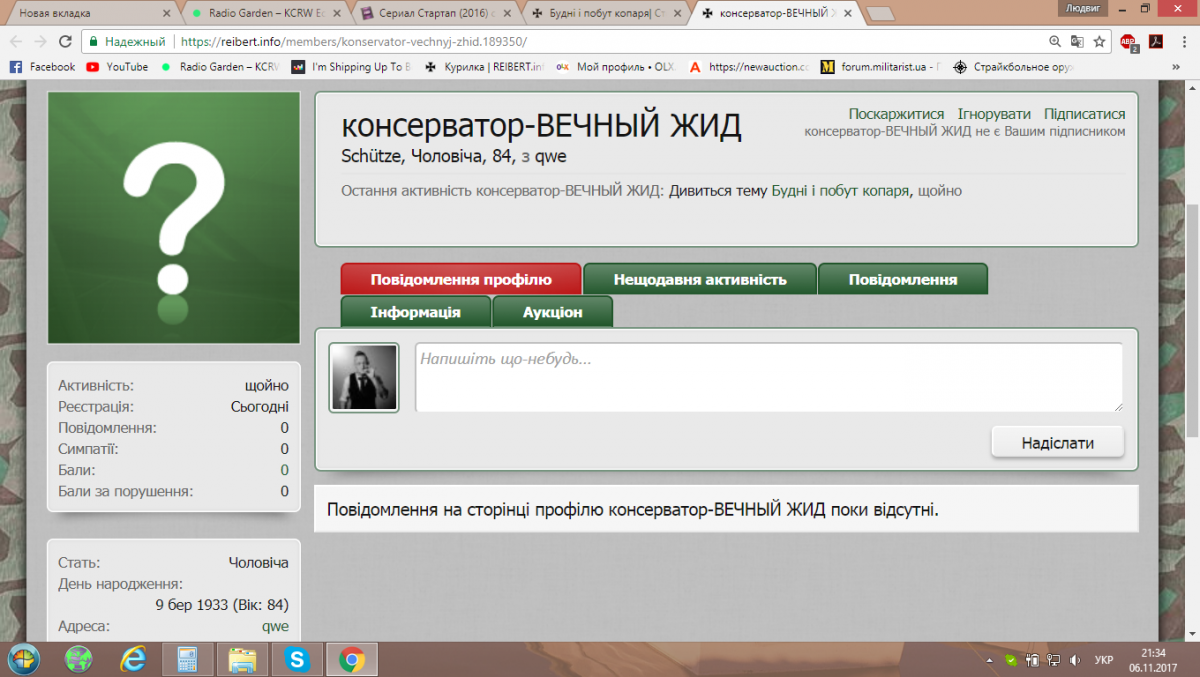The height and width of the screenshot is (677, 1200).
Task: Switch to the Radio Garden browser tab
Action: click(x=264, y=13)
